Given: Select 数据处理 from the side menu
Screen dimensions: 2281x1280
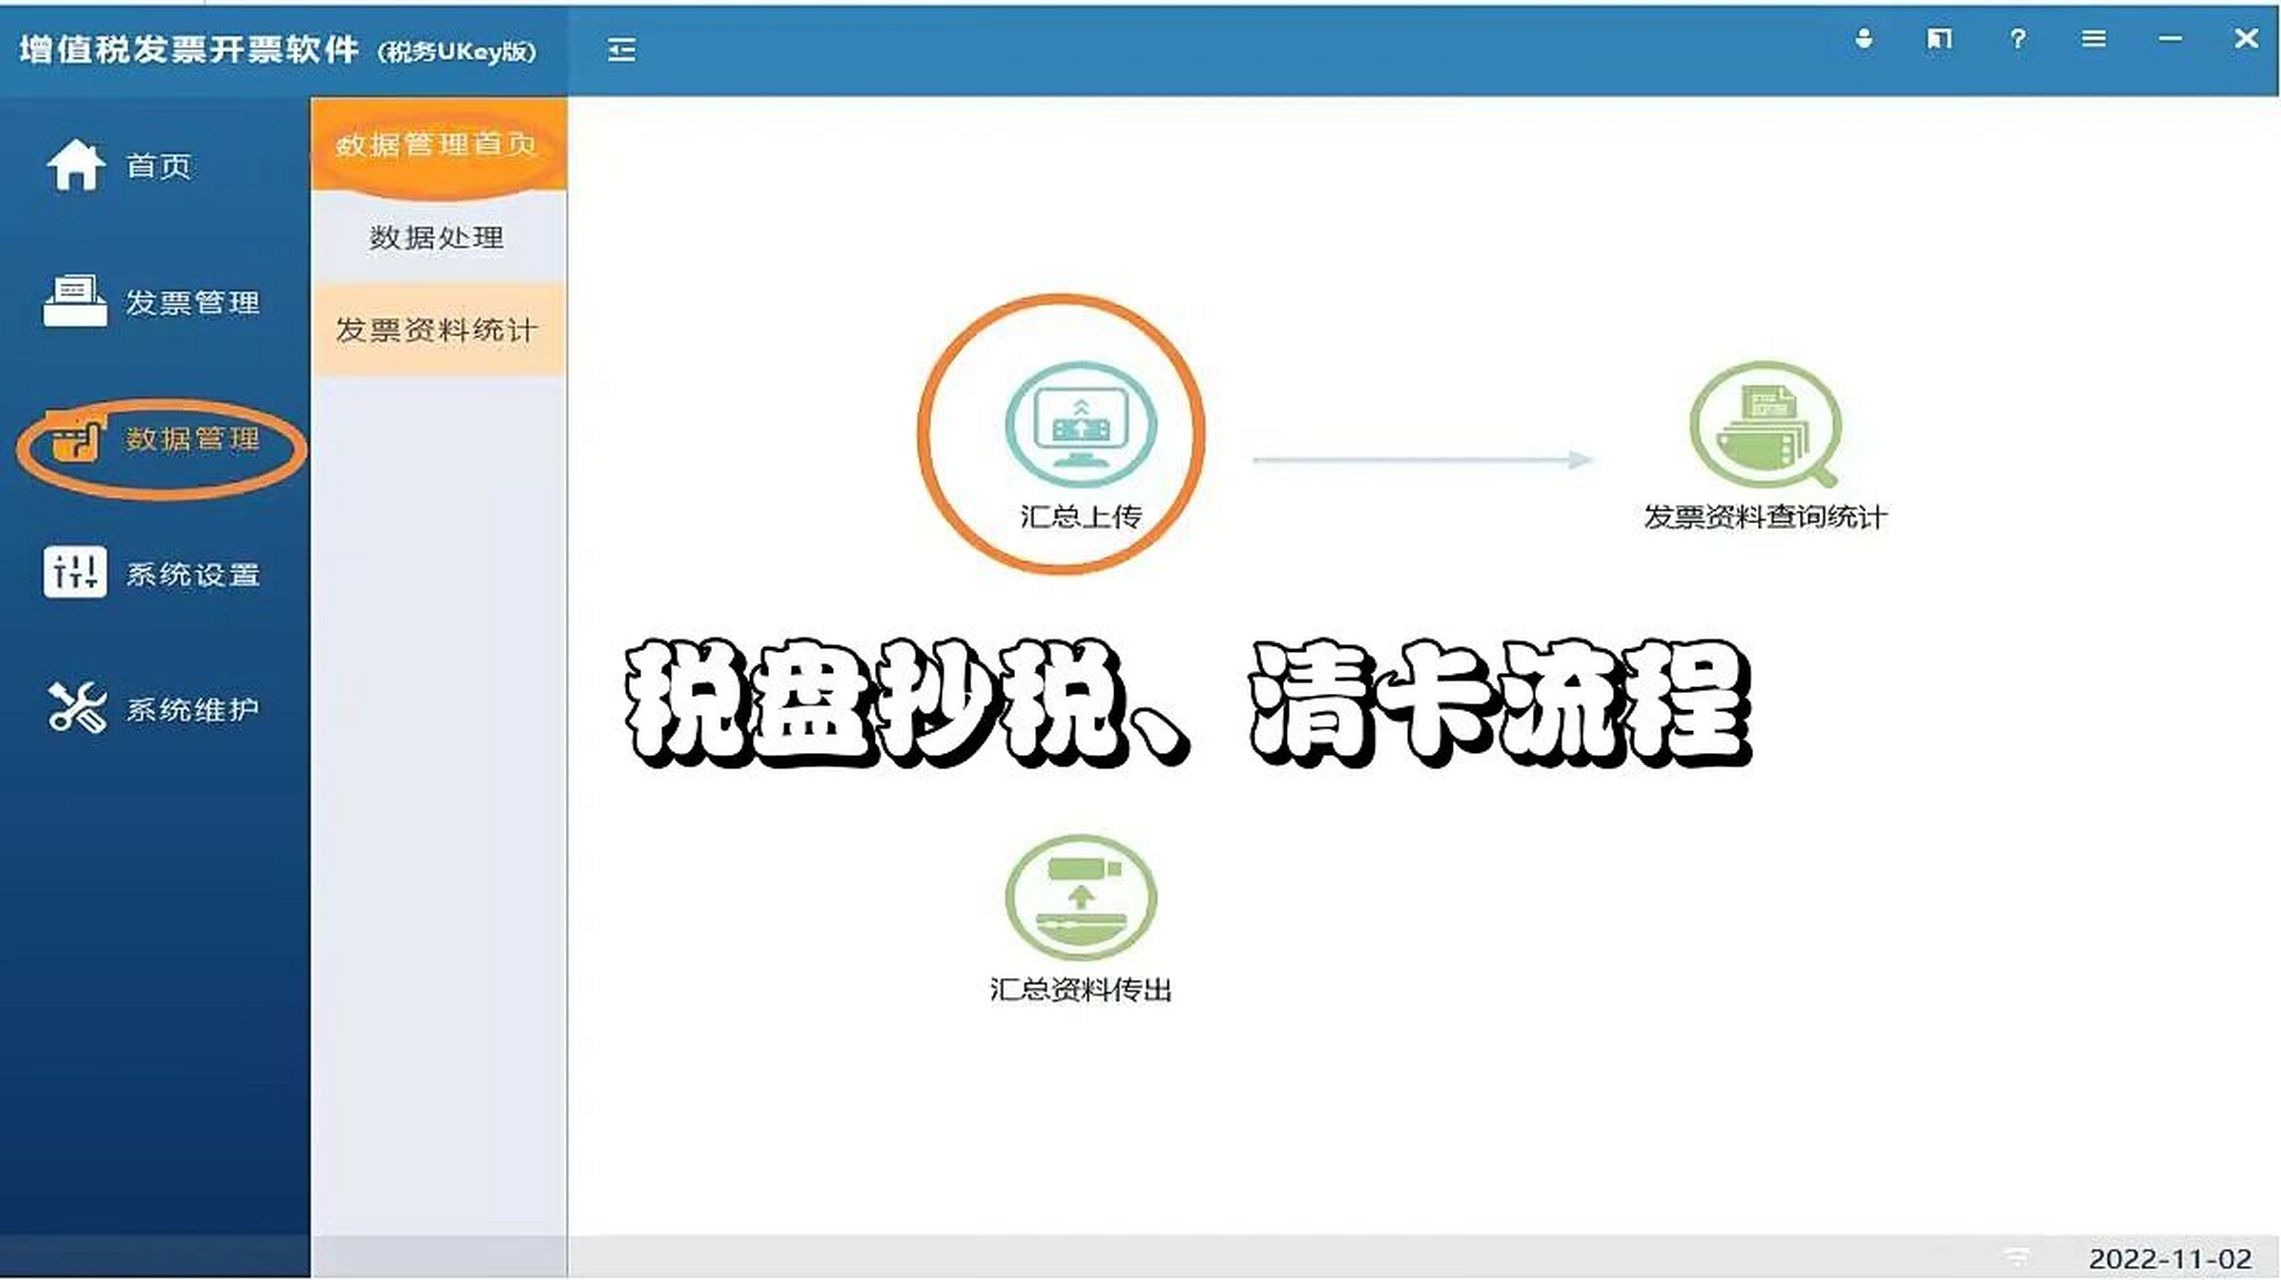Looking at the screenshot, I should click(437, 237).
